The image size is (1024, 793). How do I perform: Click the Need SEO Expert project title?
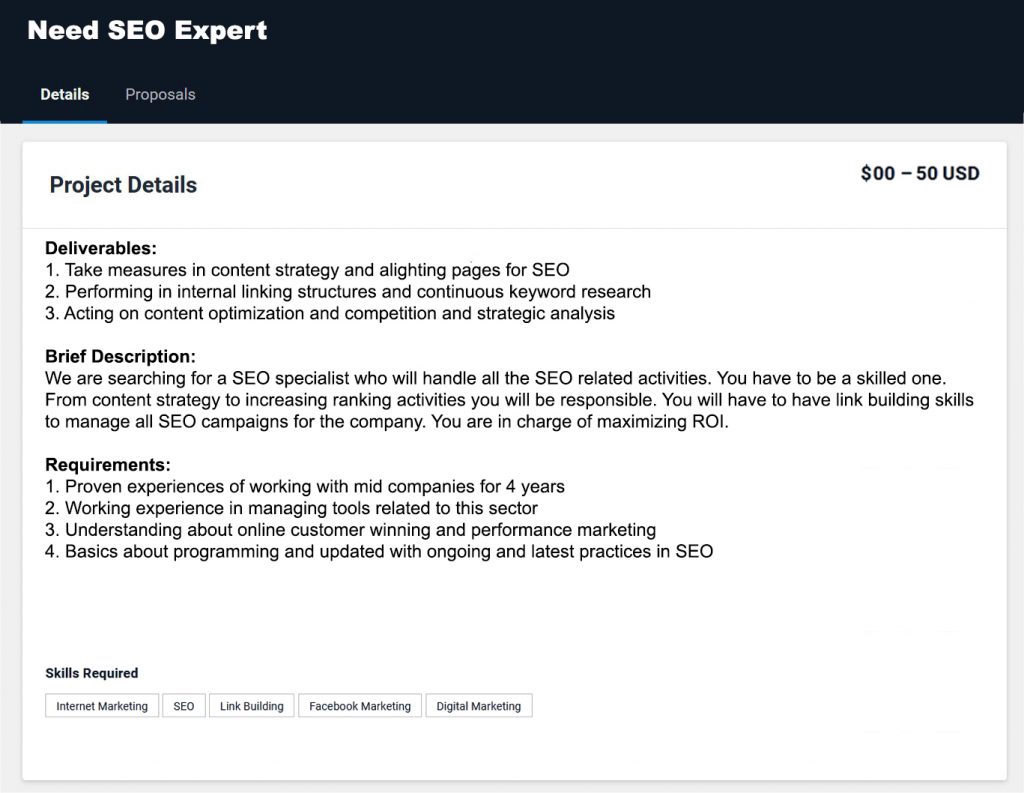[147, 30]
